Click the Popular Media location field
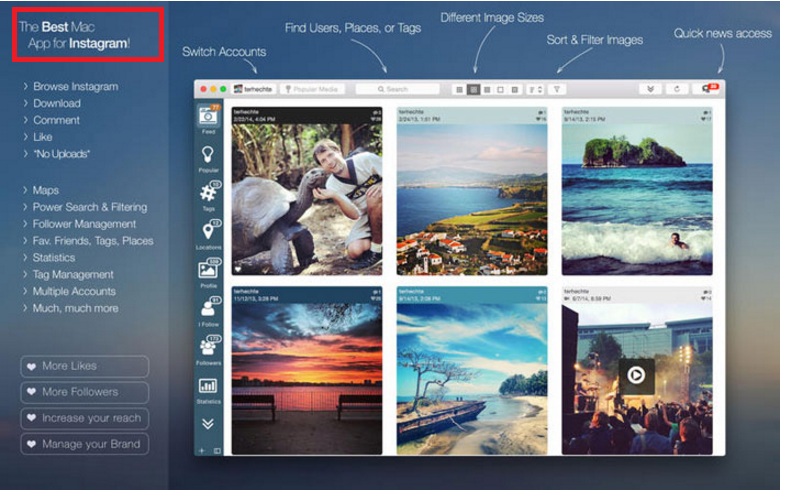Viewport: 800px width, 498px height. 312,89
